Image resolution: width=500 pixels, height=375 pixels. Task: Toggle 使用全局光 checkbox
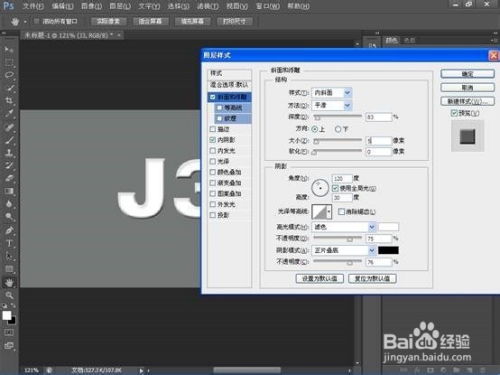click(x=335, y=188)
